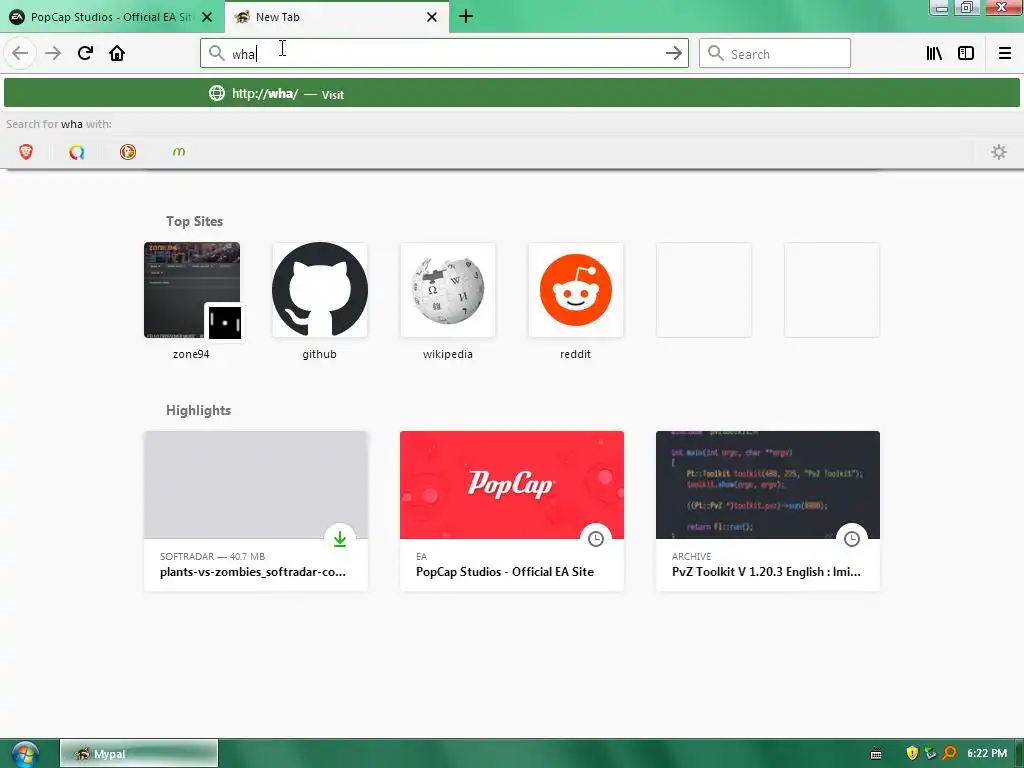Click the magnifier icon in the address bar
The height and width of the screenshot is (768, 1024).
click(216, 54)
